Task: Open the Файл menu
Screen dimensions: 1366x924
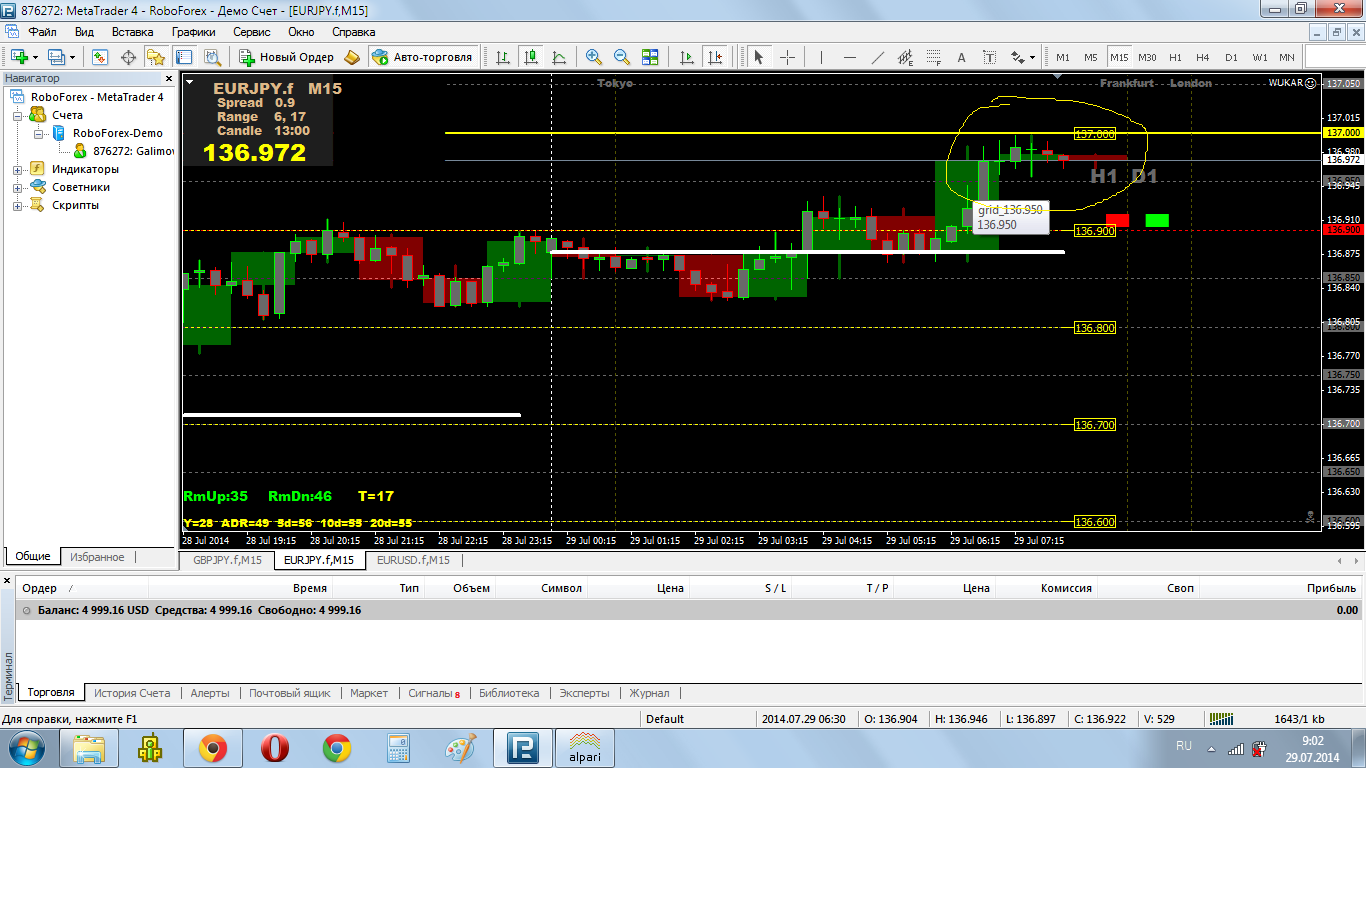Action: click(x=42, y=32)
